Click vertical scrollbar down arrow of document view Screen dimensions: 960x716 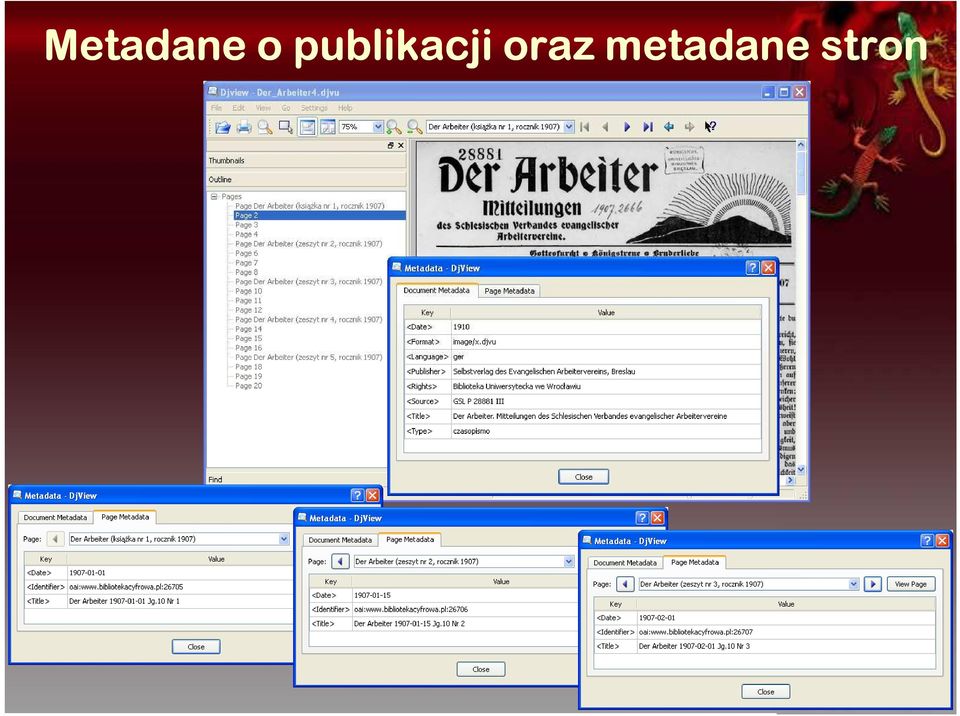[x=800, y=469]
